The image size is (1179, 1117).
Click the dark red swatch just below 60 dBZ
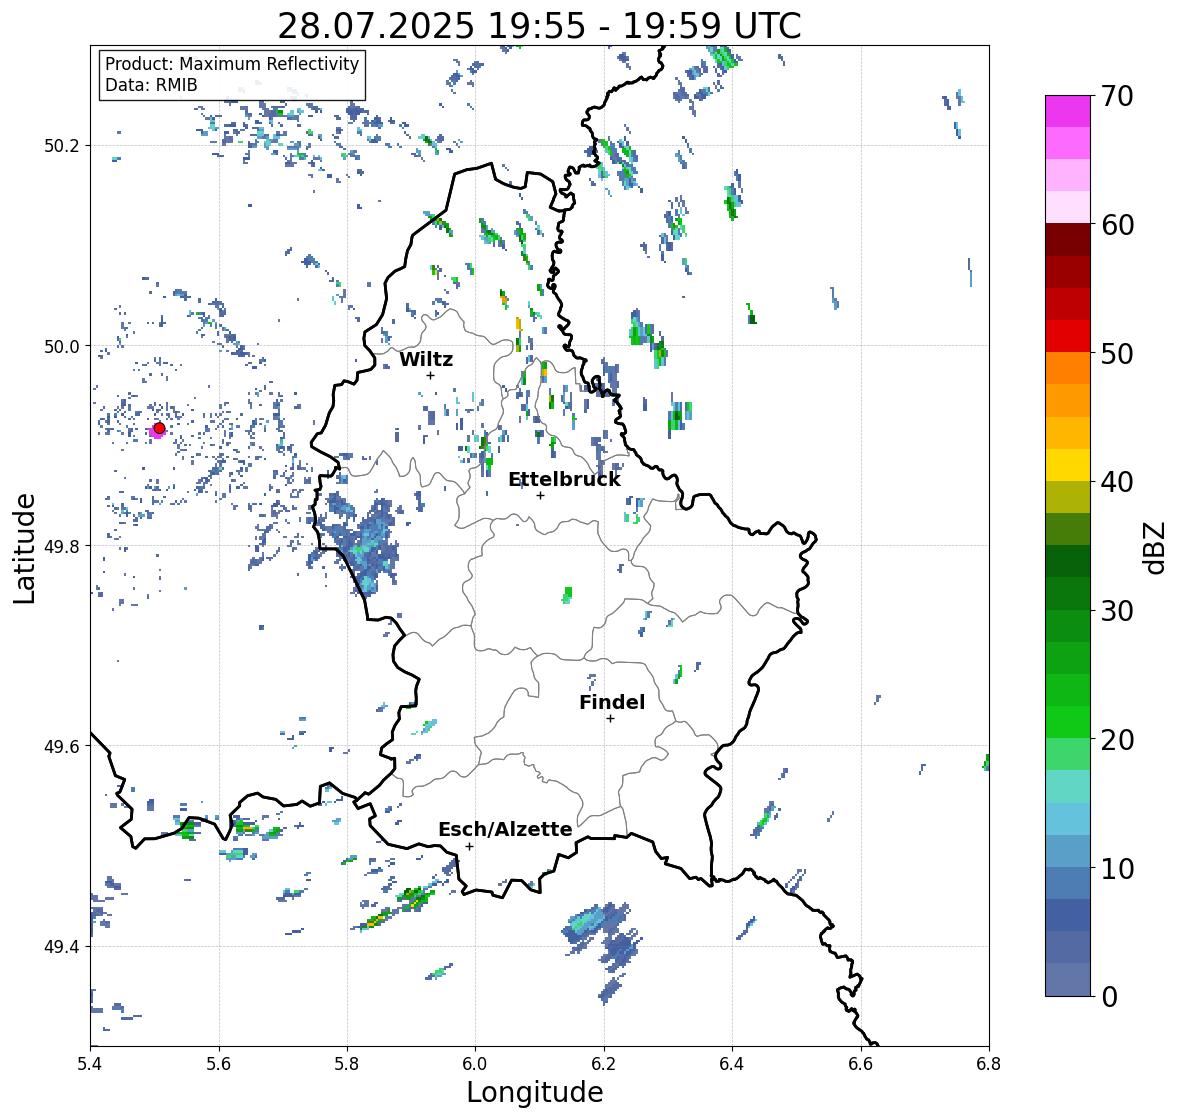pos(1068,240)
